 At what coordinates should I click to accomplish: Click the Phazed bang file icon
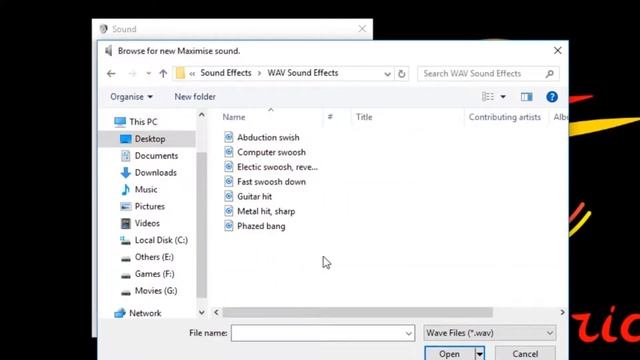229,226
